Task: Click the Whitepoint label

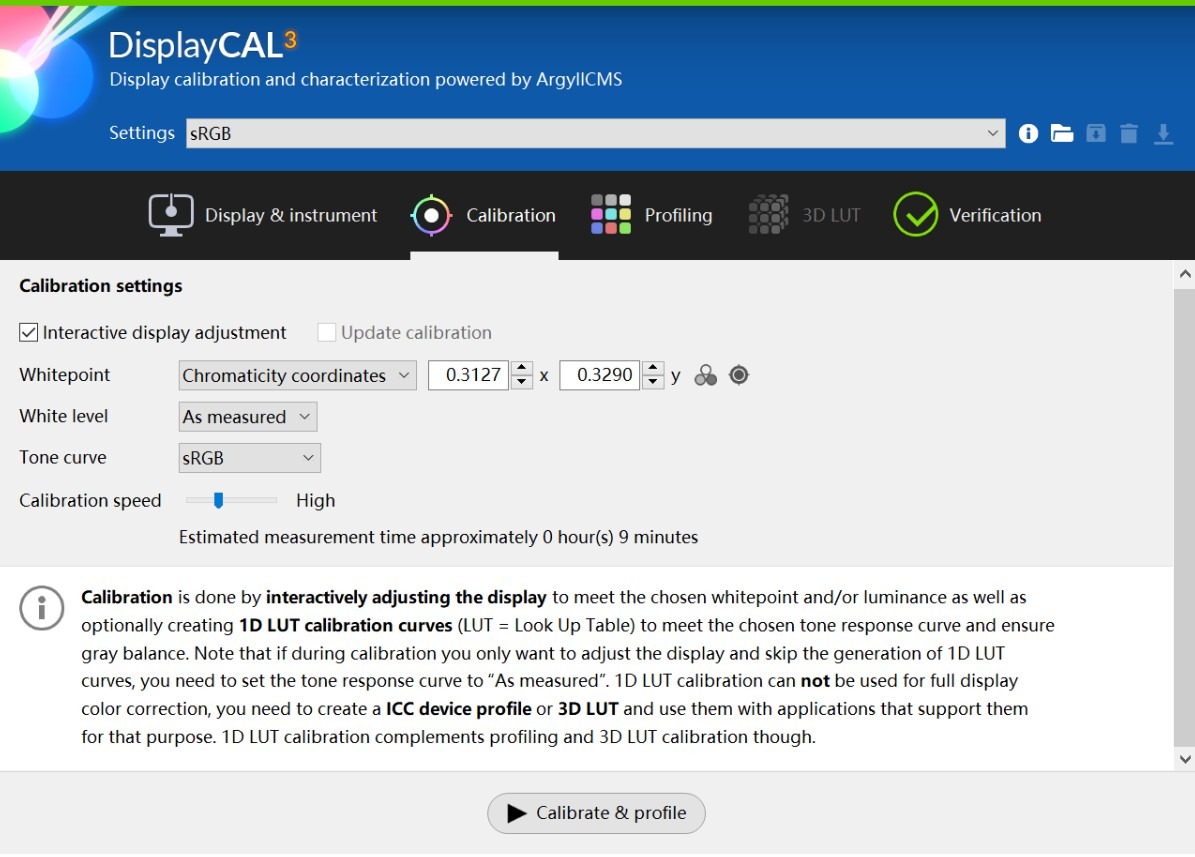Action: coord(65,375)
